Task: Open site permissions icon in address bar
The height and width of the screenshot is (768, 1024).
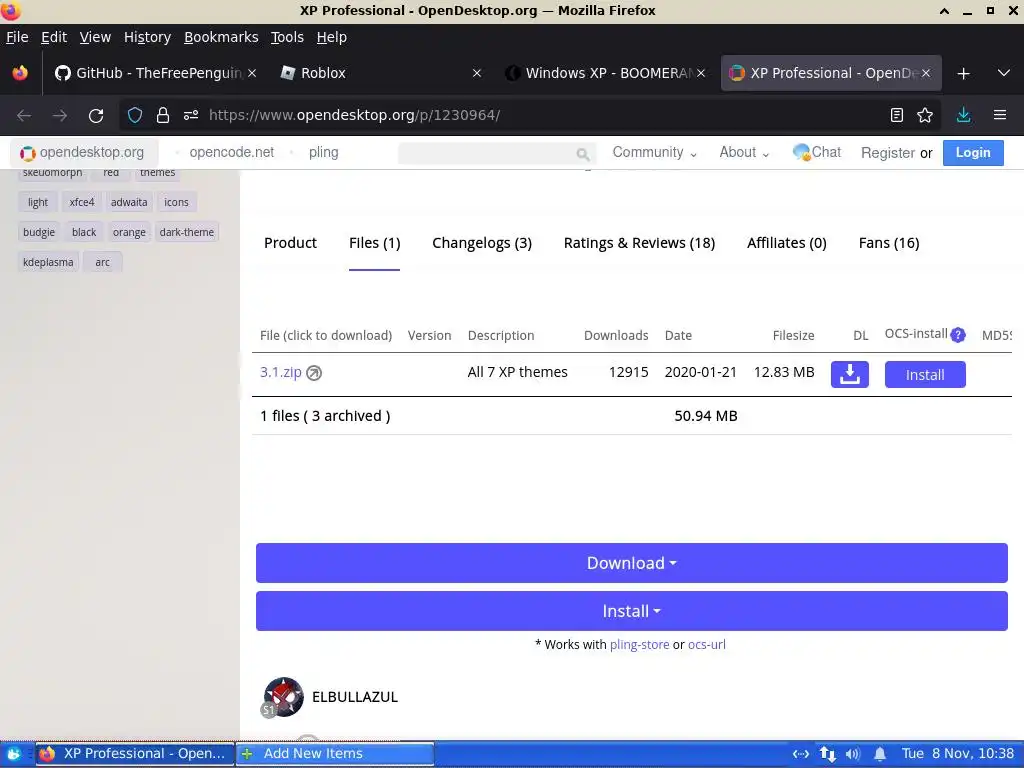Action: (191, 116)
